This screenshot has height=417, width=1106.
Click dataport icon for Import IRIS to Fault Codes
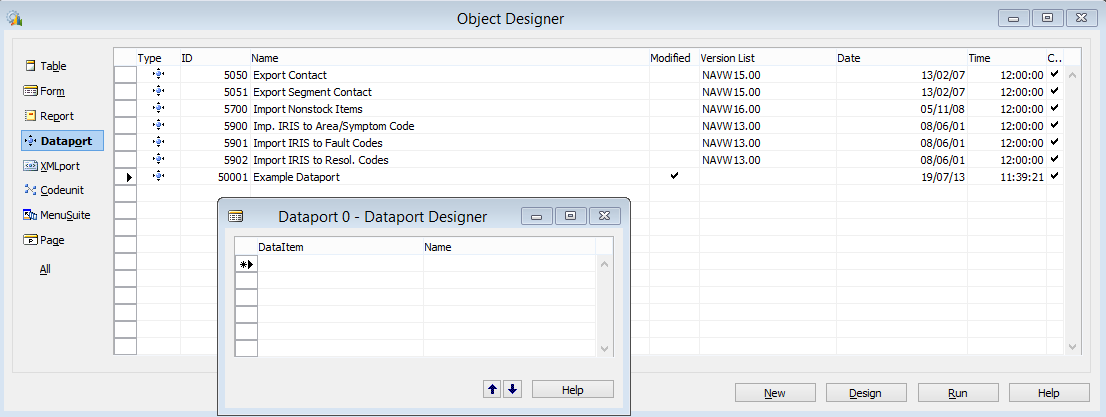[x=159, y=143]
